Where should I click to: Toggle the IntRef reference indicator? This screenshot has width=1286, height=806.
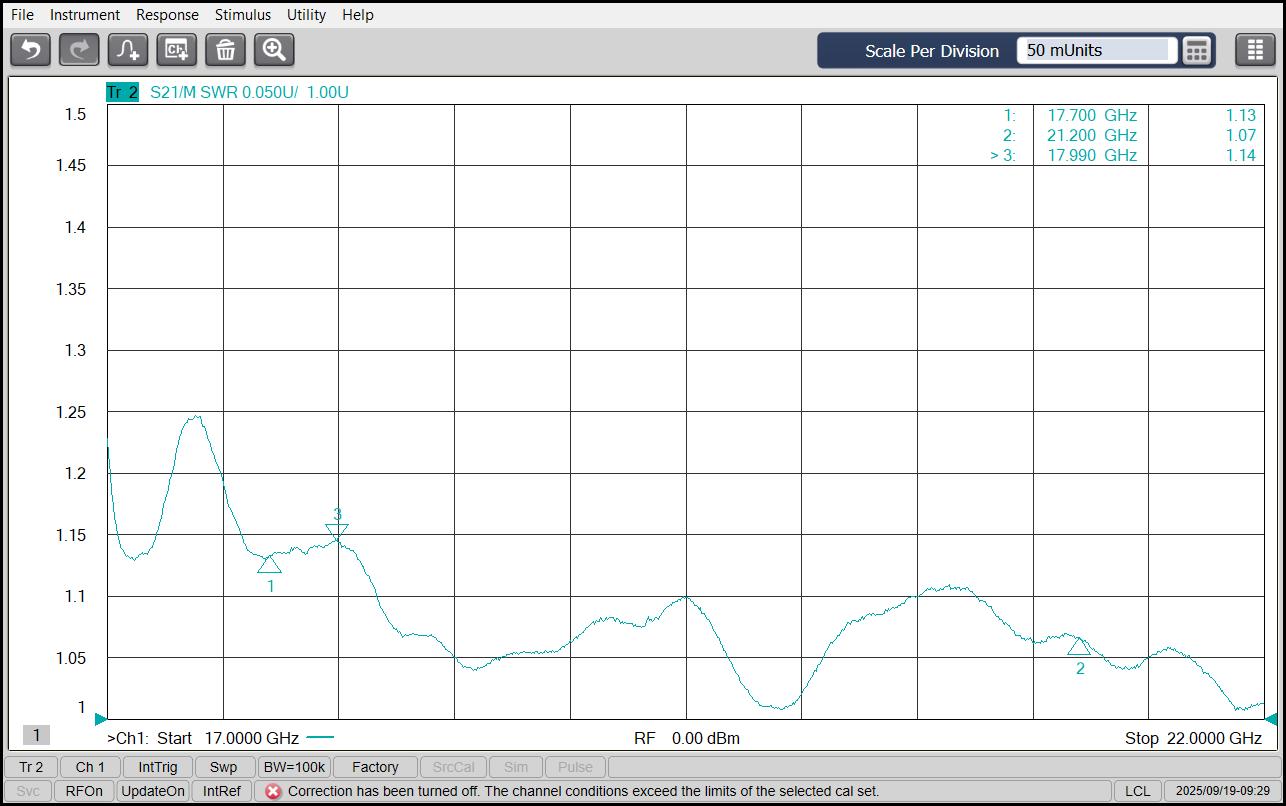click(221, 791)
